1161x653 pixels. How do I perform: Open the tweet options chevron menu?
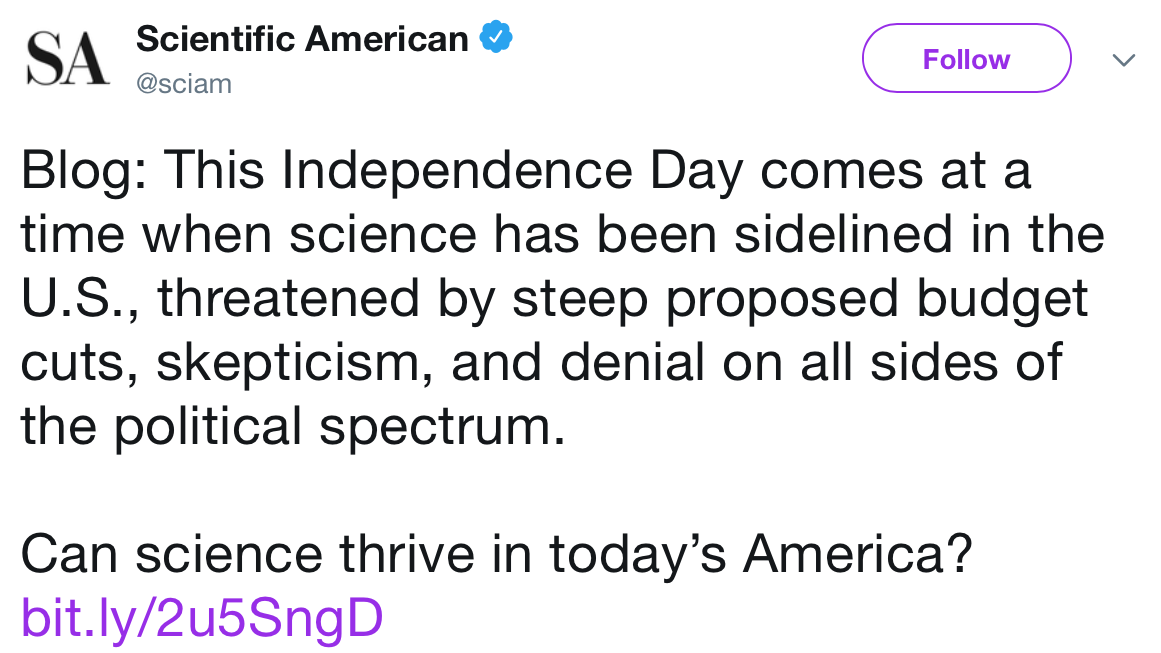click(x=1124, y=60)
